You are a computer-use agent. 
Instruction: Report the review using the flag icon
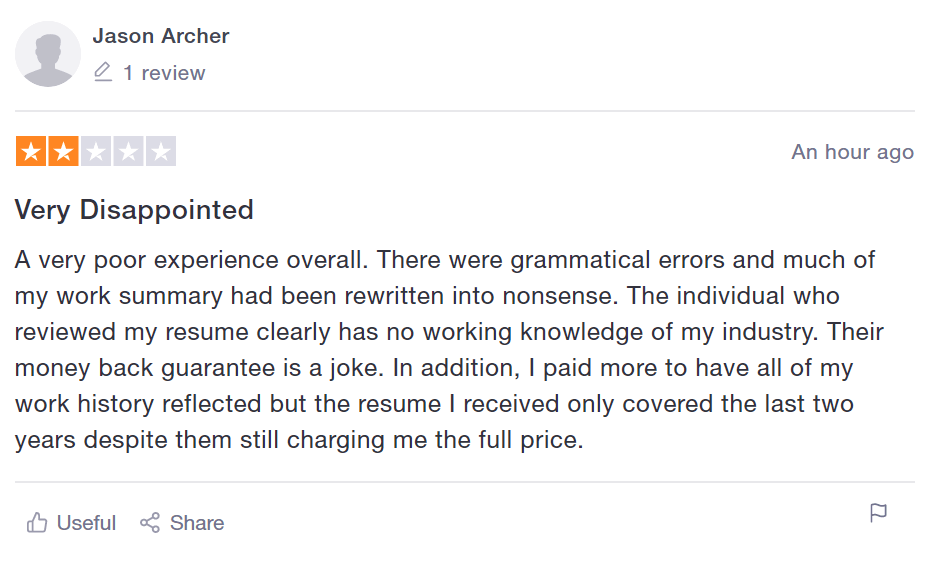click(878, 513)
